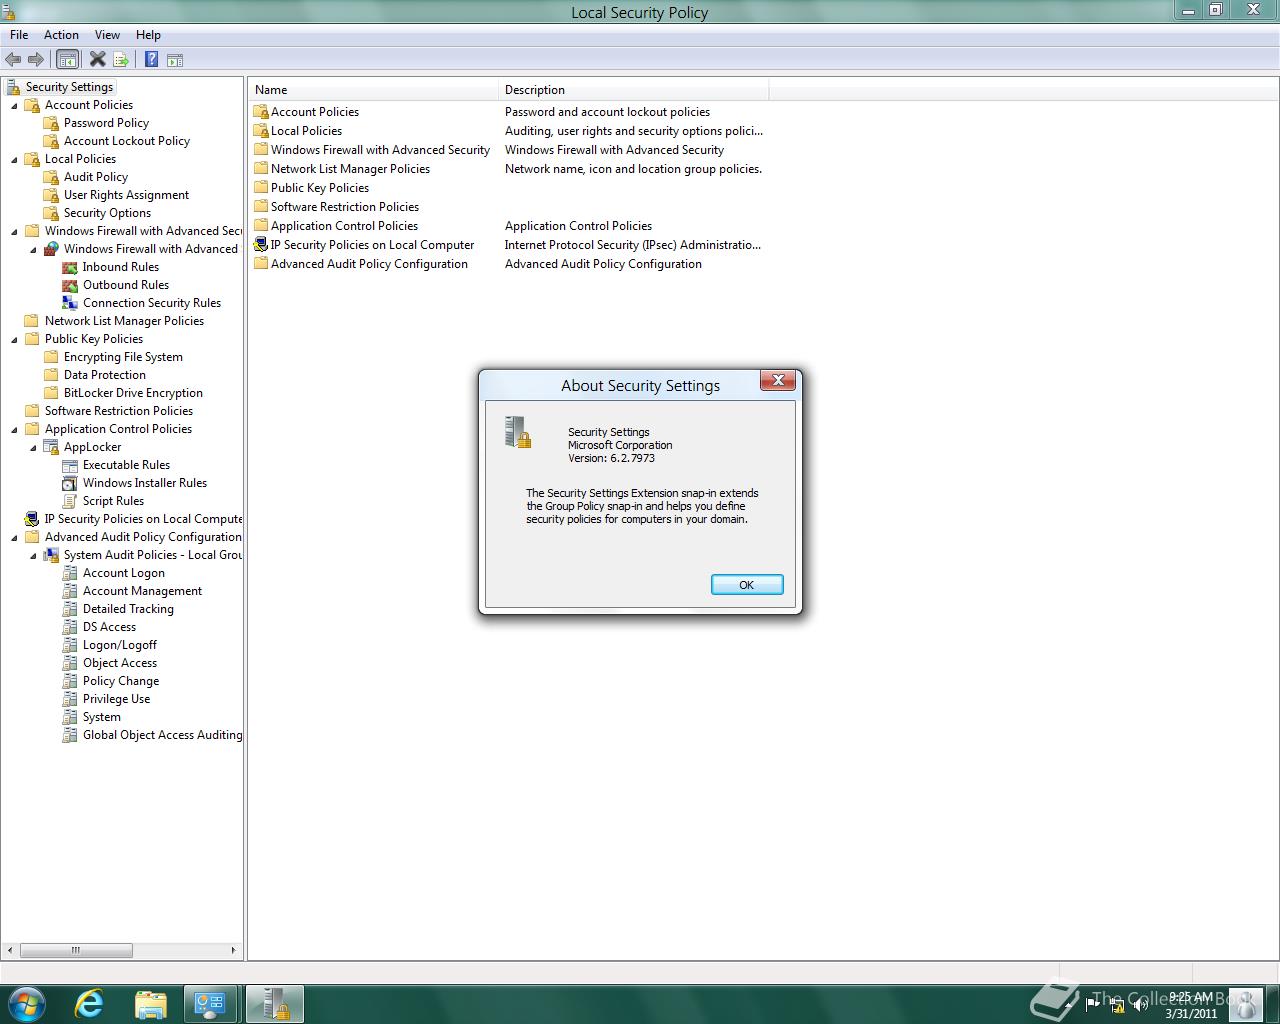Click OK in About Security Settings dialog
1280x1024 pixels.
click(747, 585)
